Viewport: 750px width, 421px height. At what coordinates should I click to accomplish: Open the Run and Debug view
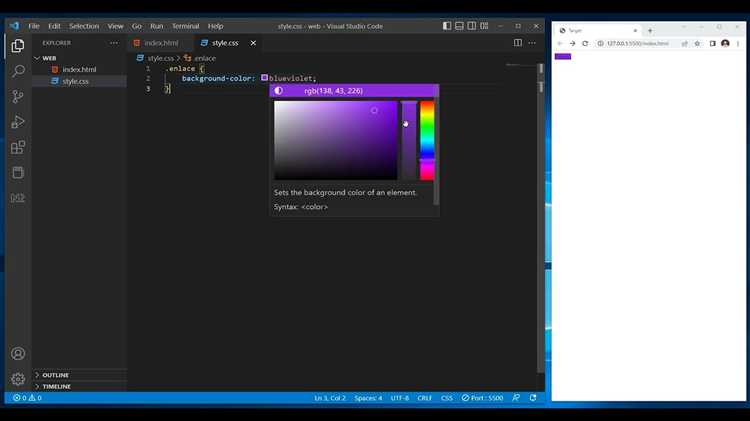coord(17,122)
